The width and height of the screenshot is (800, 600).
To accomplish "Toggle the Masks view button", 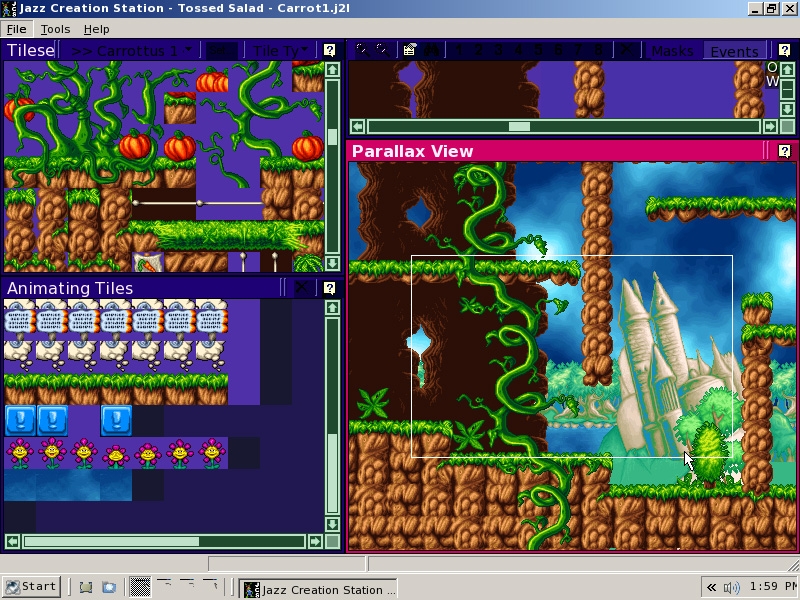I will (x=672, y=51).
